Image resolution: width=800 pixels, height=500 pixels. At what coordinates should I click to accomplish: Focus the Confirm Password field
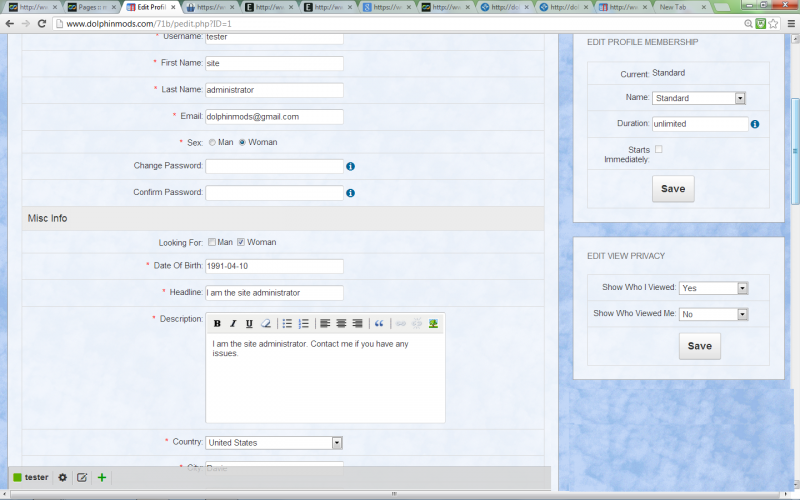click(x=274, y=193)
